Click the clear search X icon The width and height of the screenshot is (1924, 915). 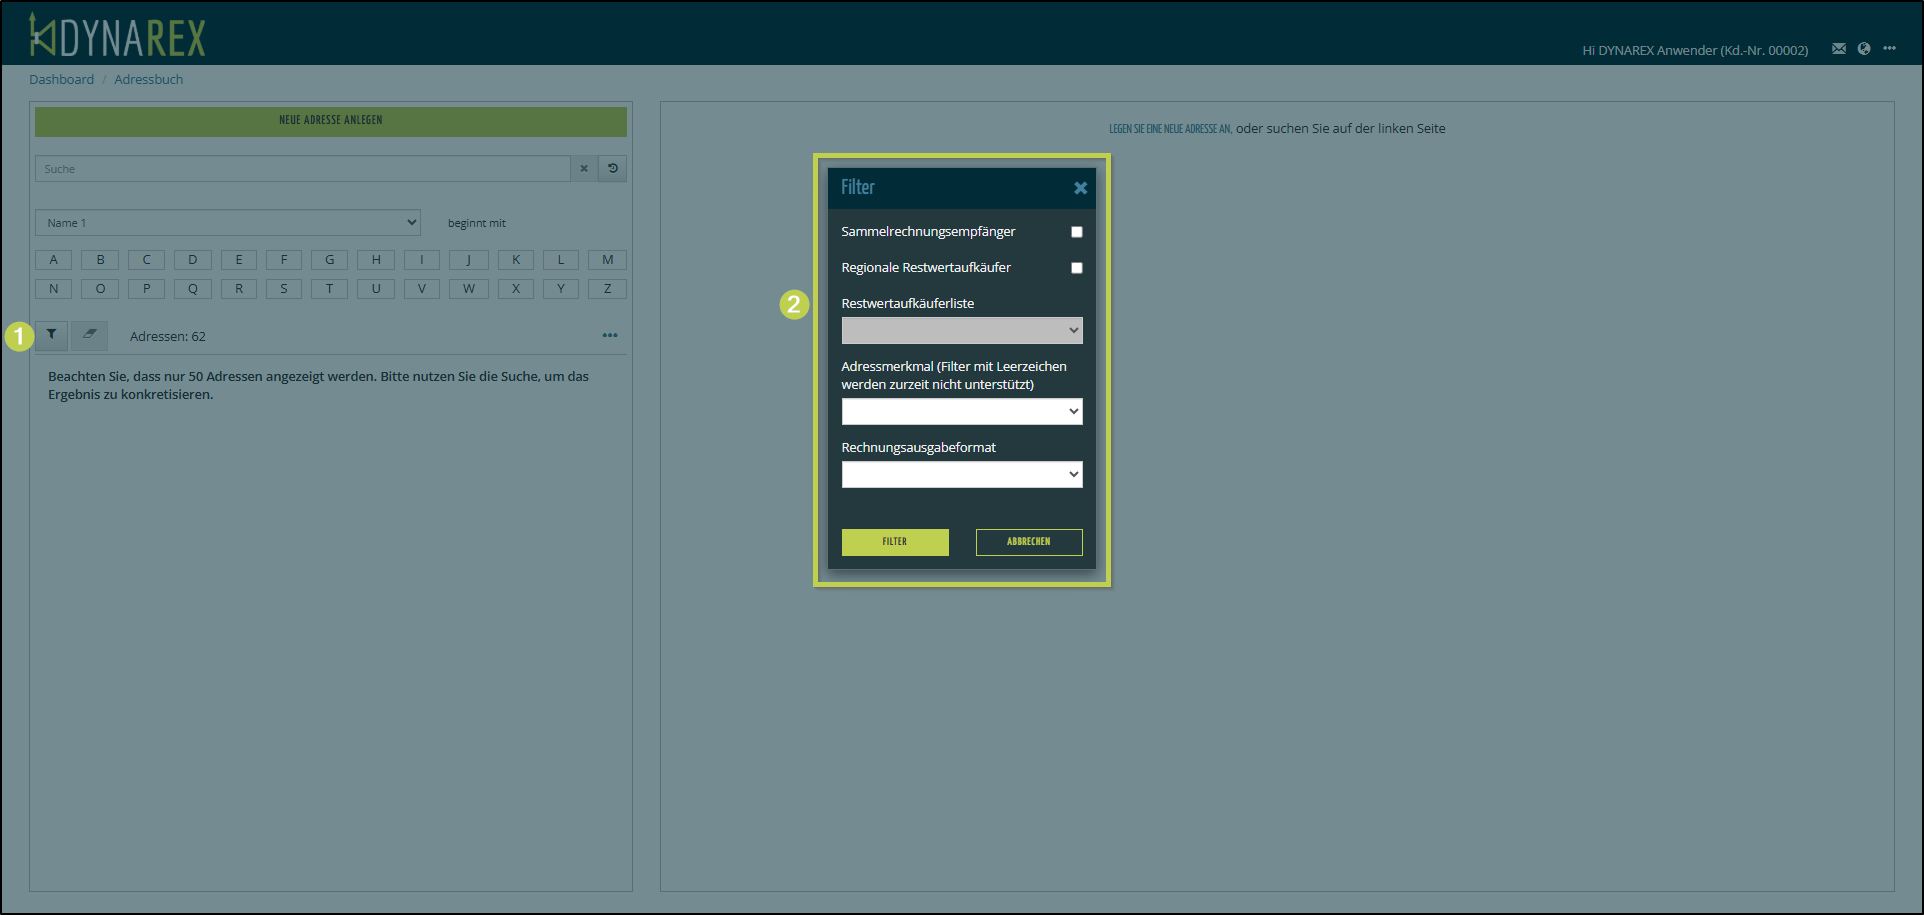[x=584, y=169]
